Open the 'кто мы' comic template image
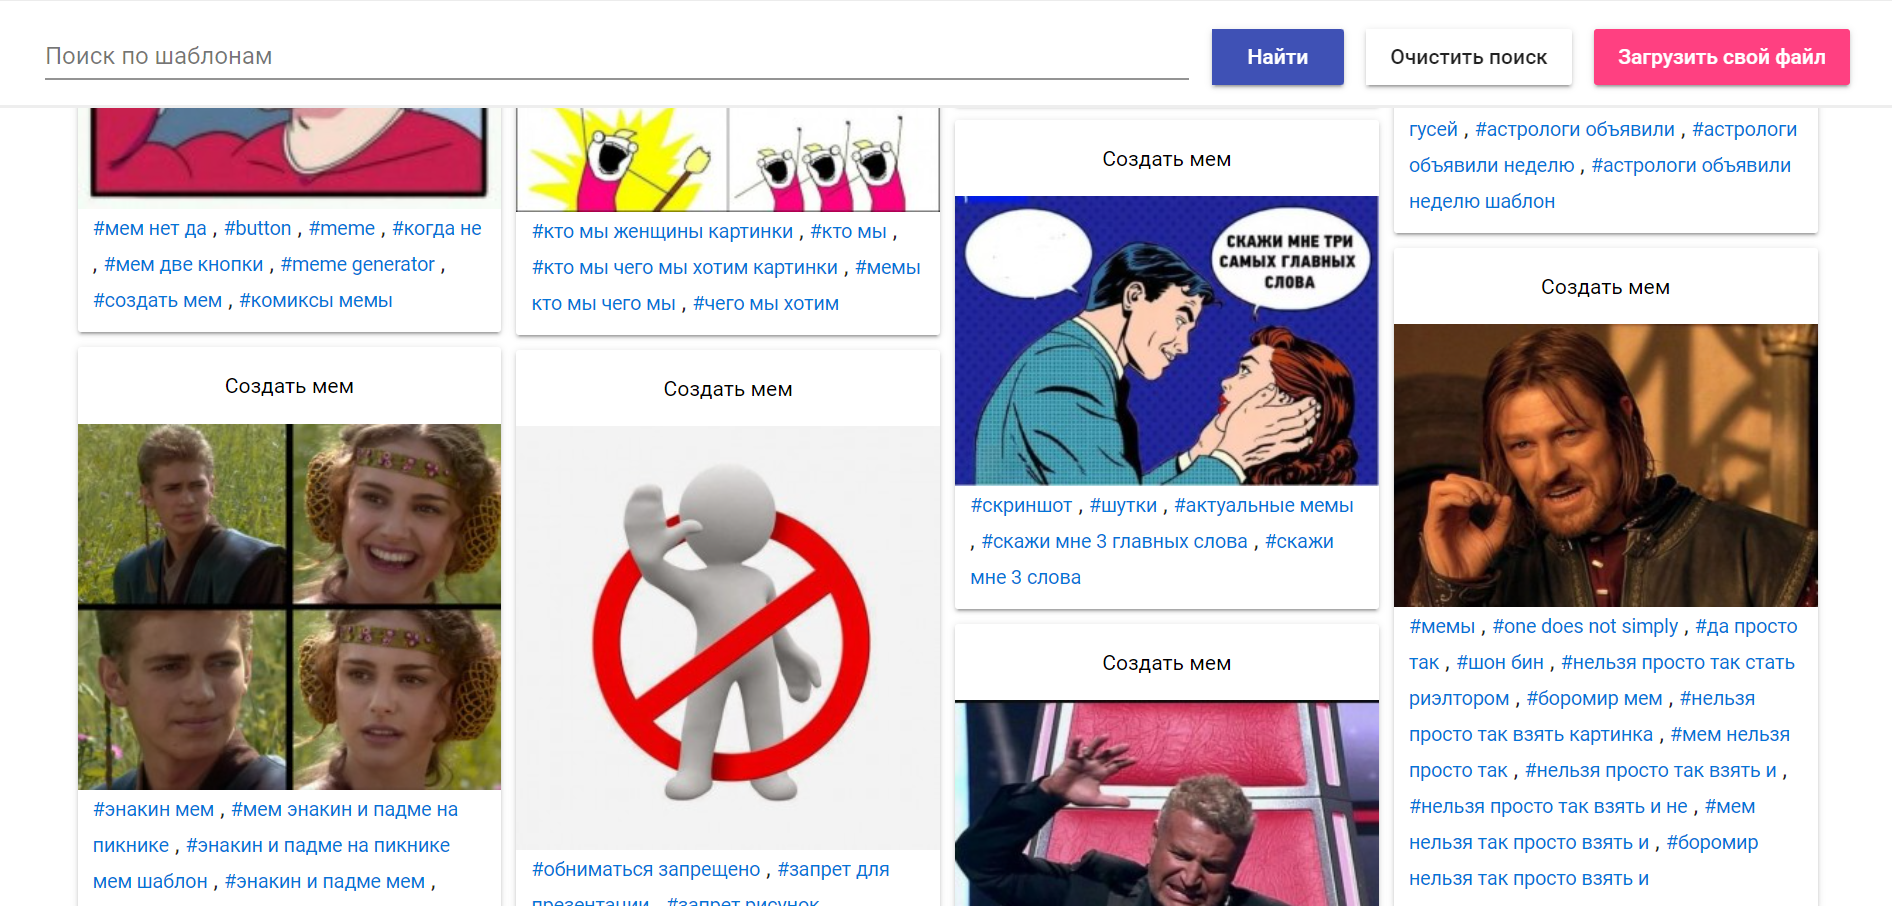1892x906 pixels. click(728, 160)
